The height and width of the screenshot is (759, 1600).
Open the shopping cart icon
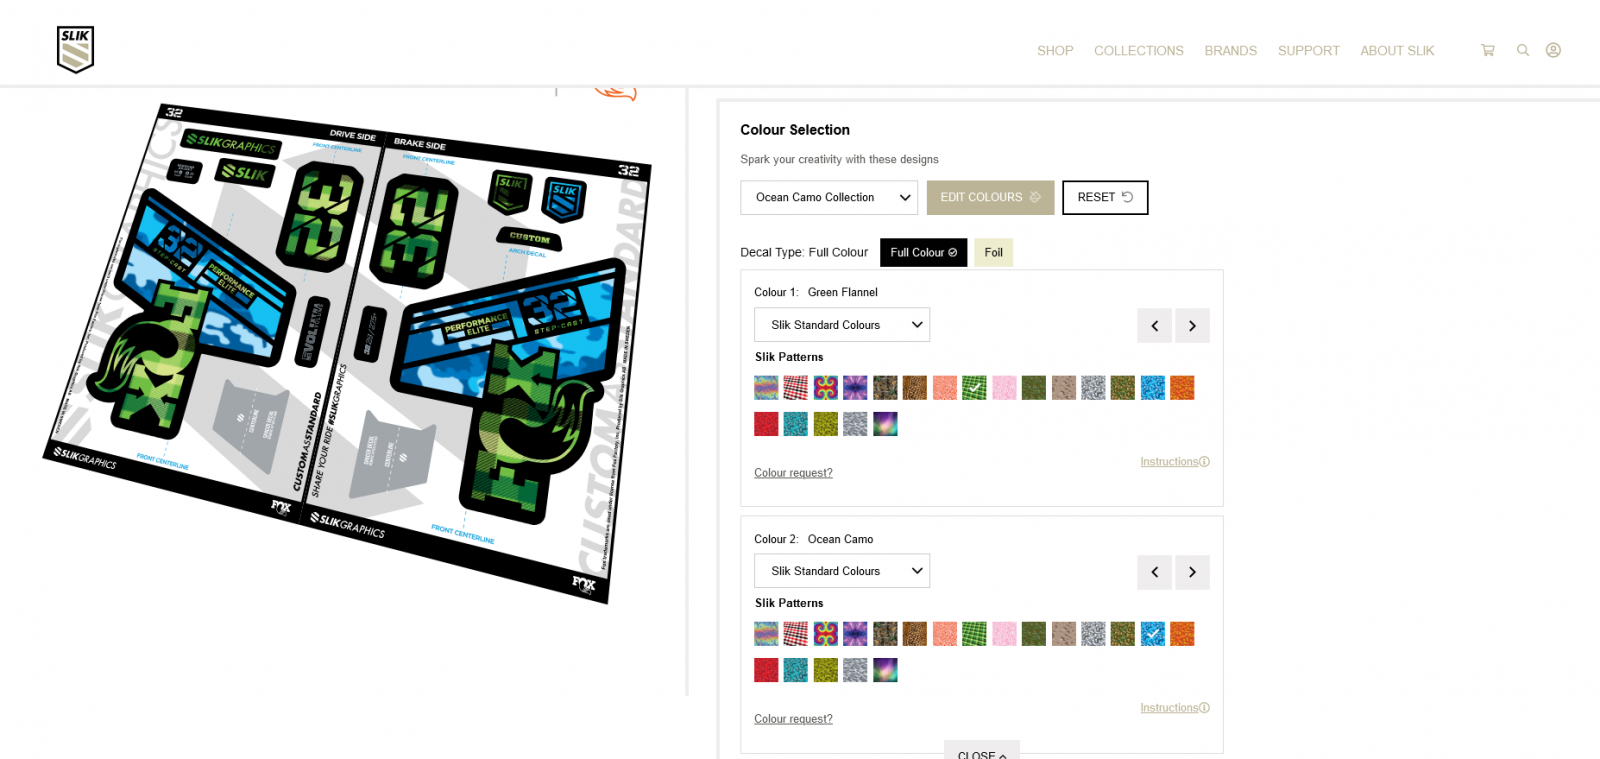(1487, 50)
